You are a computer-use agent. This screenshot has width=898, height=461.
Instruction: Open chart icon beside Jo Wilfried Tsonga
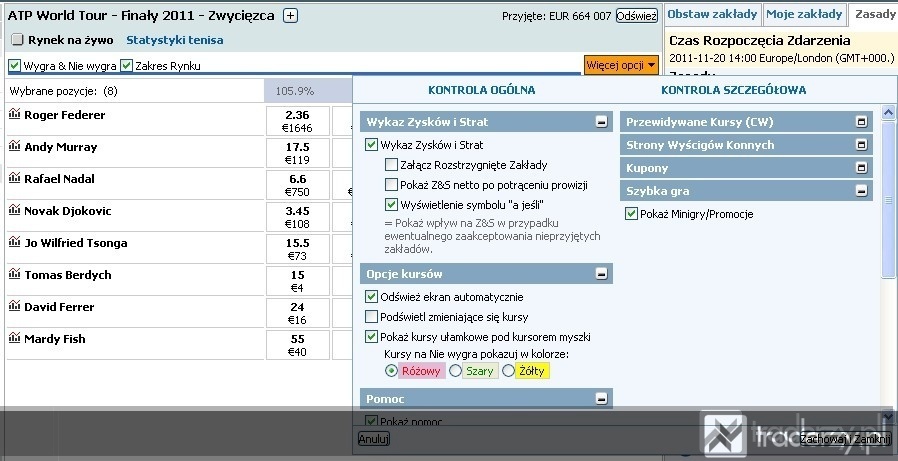coord(14,242)
